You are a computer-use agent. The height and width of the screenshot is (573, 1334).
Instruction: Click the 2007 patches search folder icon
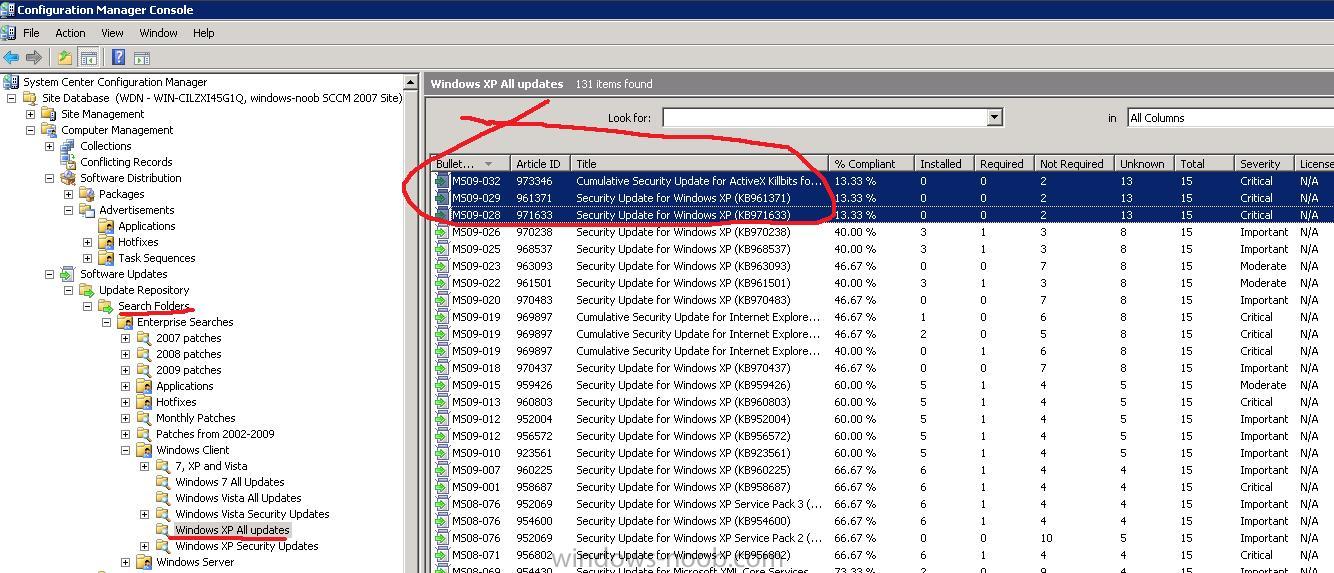click(144, 338)
